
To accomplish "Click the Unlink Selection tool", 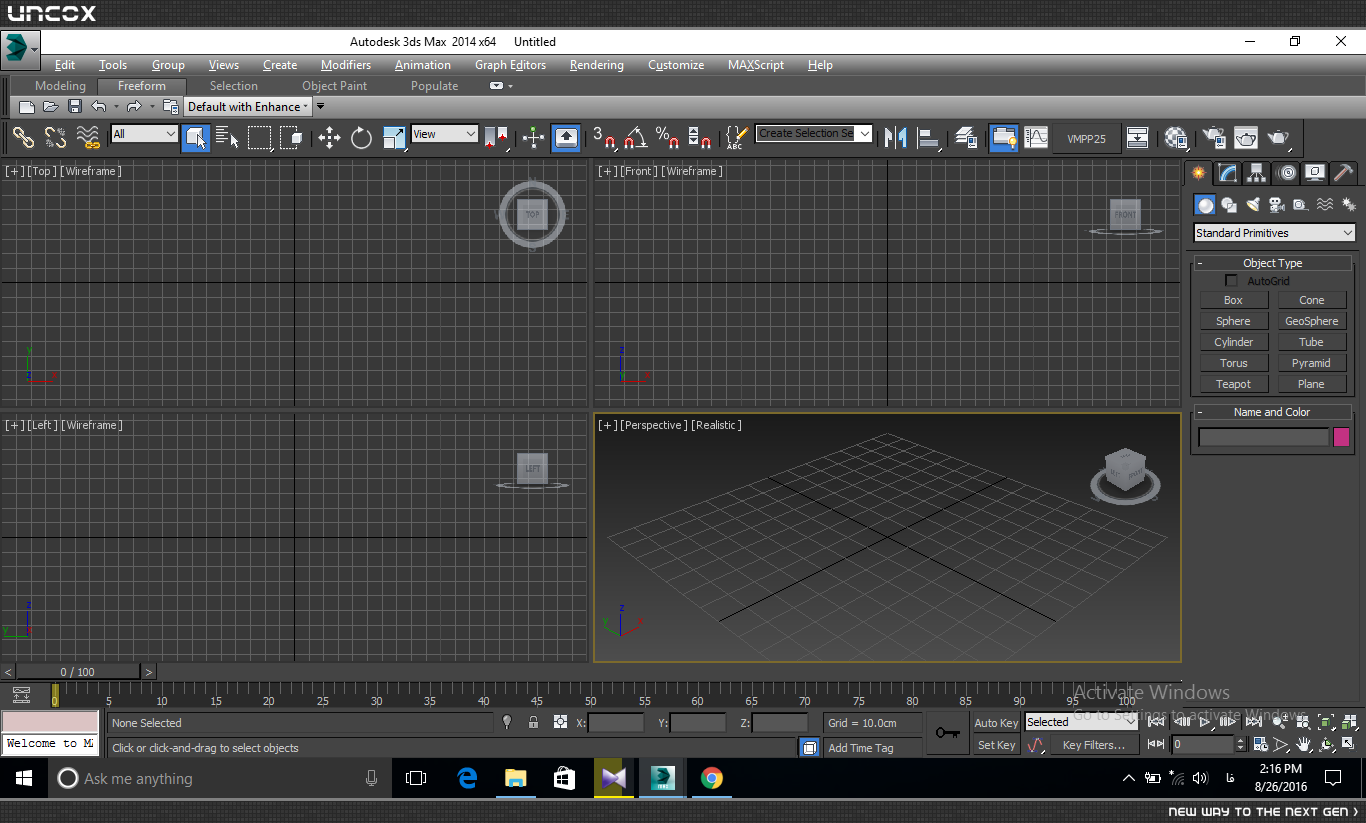I will pos(55,138).
